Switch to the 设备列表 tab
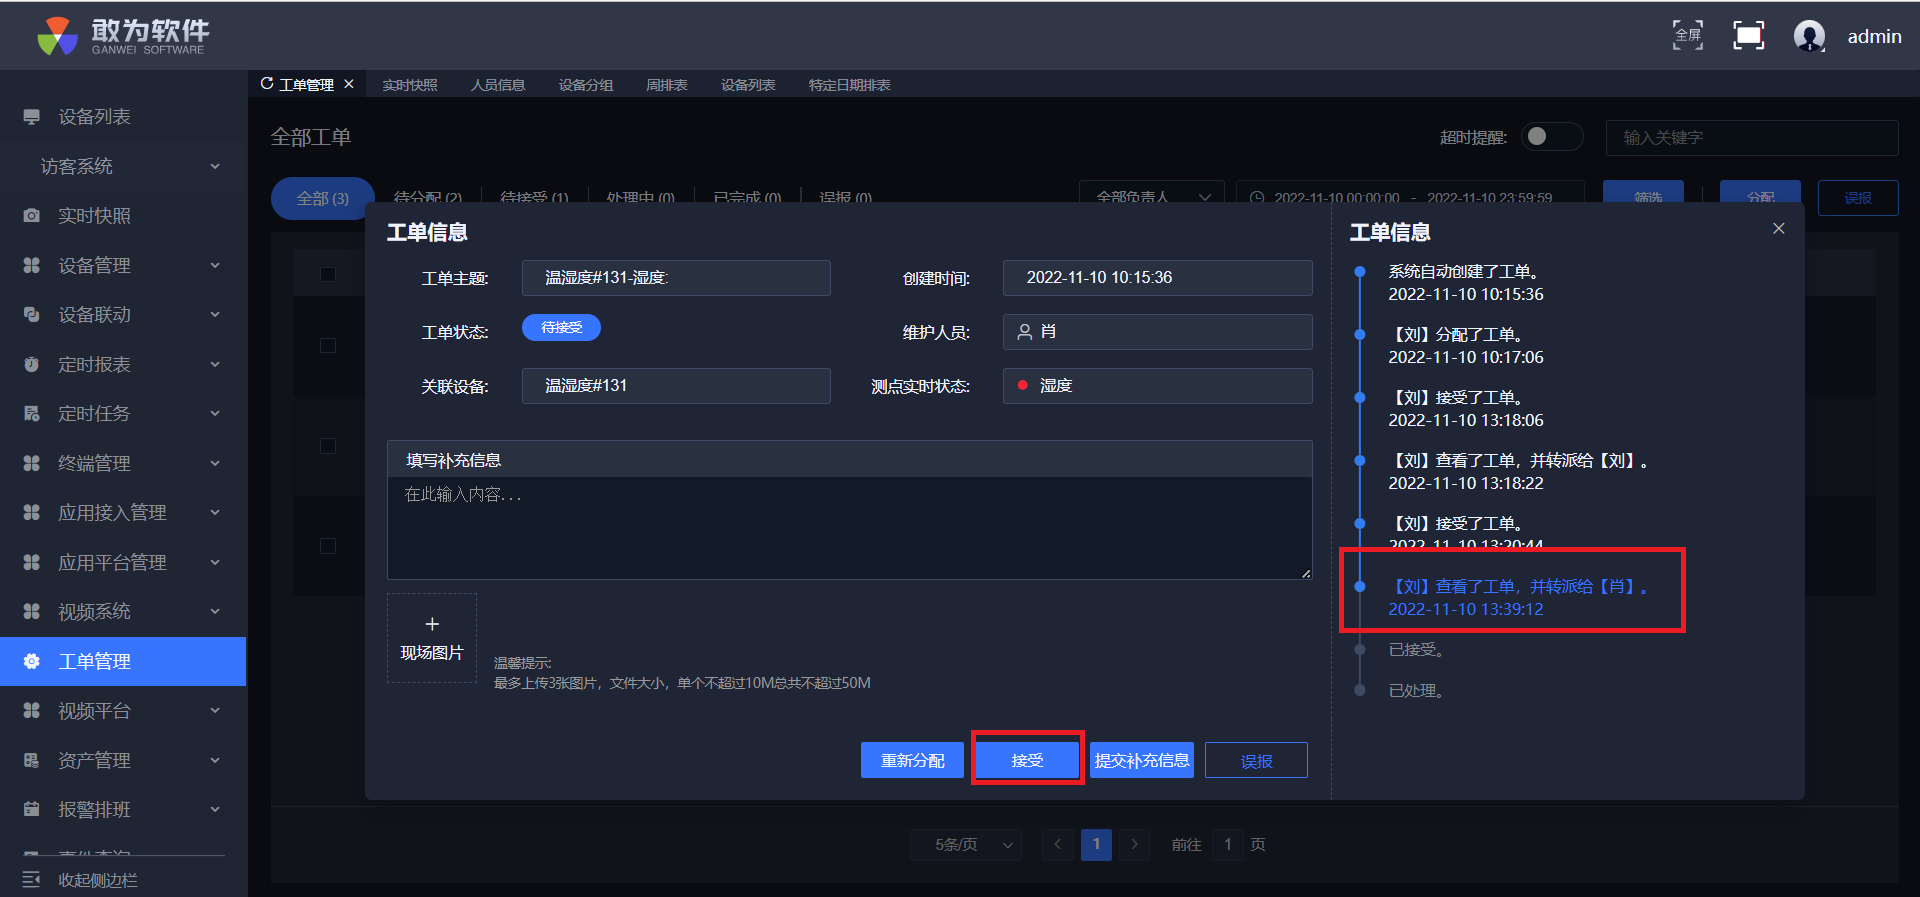Image resolution: width=1920 pixels, height=897 pixels. tap(748, 85)
